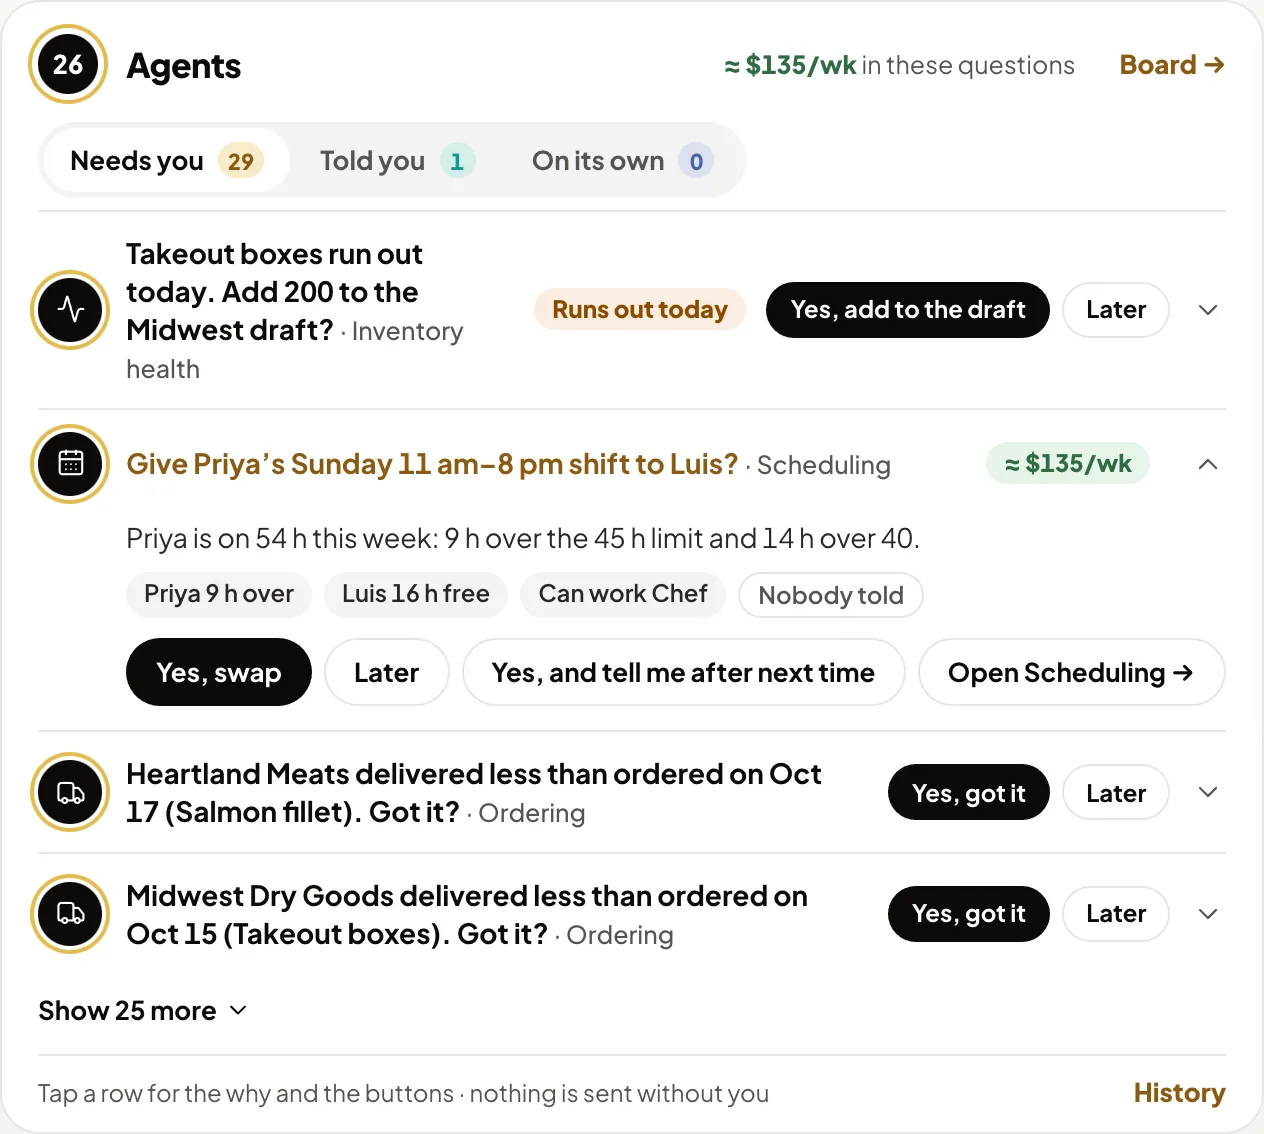Screen dimensions: 1264x1134
Task: Click Yes, got it for Heartland Meats
Action: tap(969, 792)
